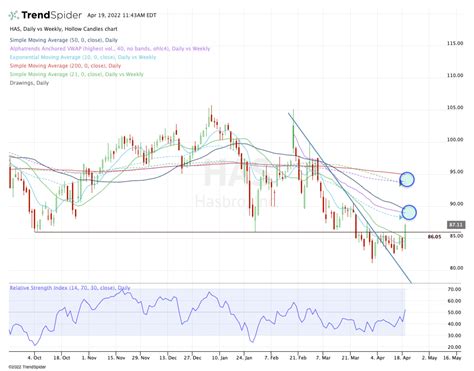Screen dimensions: 474x371
Task: Click the RSI 70.00 axis label
Action: pos(454,289)
